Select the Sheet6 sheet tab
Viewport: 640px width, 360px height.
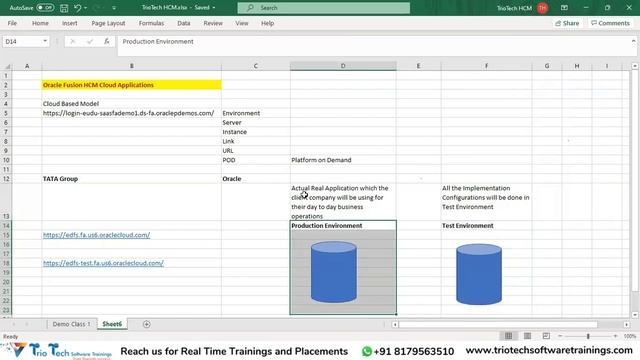coord(112,324)
